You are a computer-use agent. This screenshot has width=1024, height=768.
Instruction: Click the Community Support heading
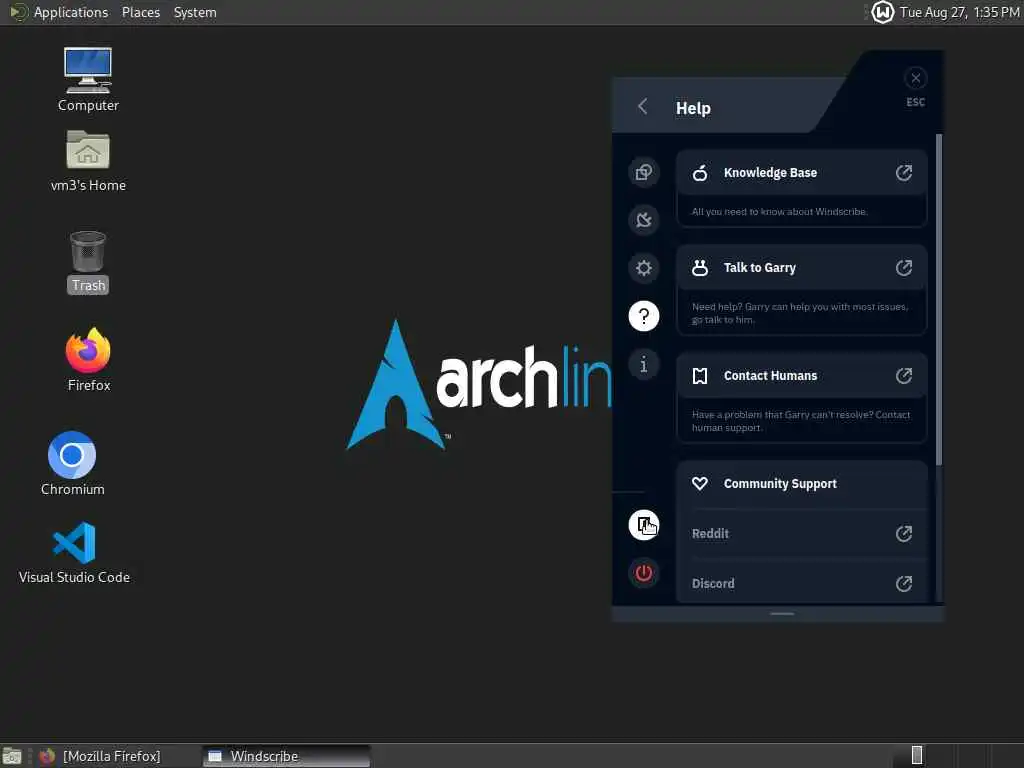click(x=780, y=483)
